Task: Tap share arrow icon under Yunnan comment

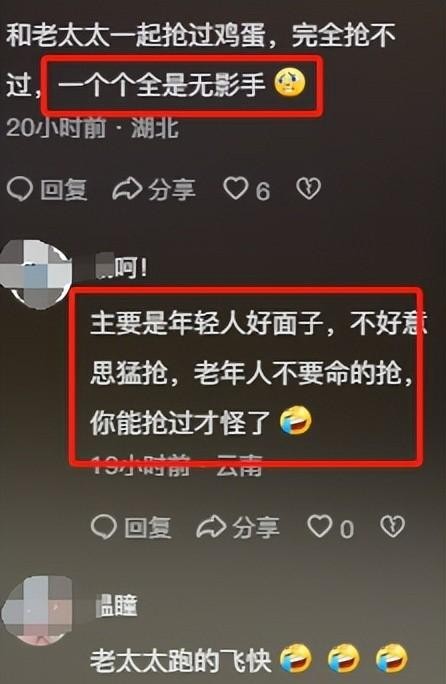Action: point(211,527)
